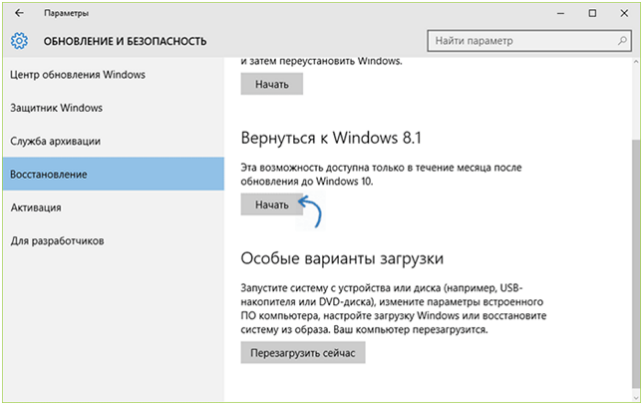This screenshot has width=643, height=405.
Task: Click the scrollbar down arrow
Action: [636, 398]
